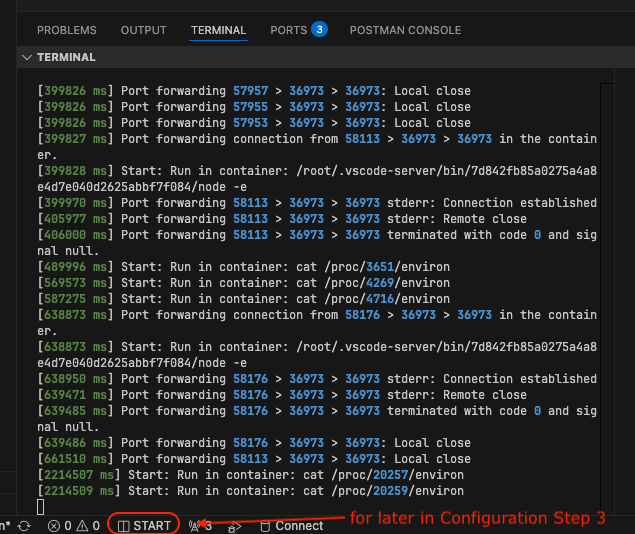Image resolution: width=635 pixels, height=534 pixels.
Task: Switch to the POSTMAN CONSOLE tab
Action: (x=405, y=30)
